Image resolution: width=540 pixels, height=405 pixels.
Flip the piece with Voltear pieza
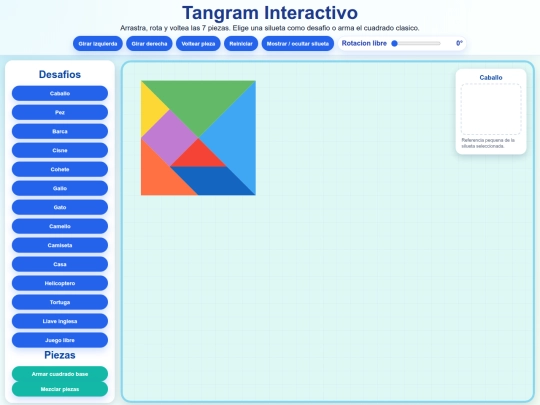198,44
